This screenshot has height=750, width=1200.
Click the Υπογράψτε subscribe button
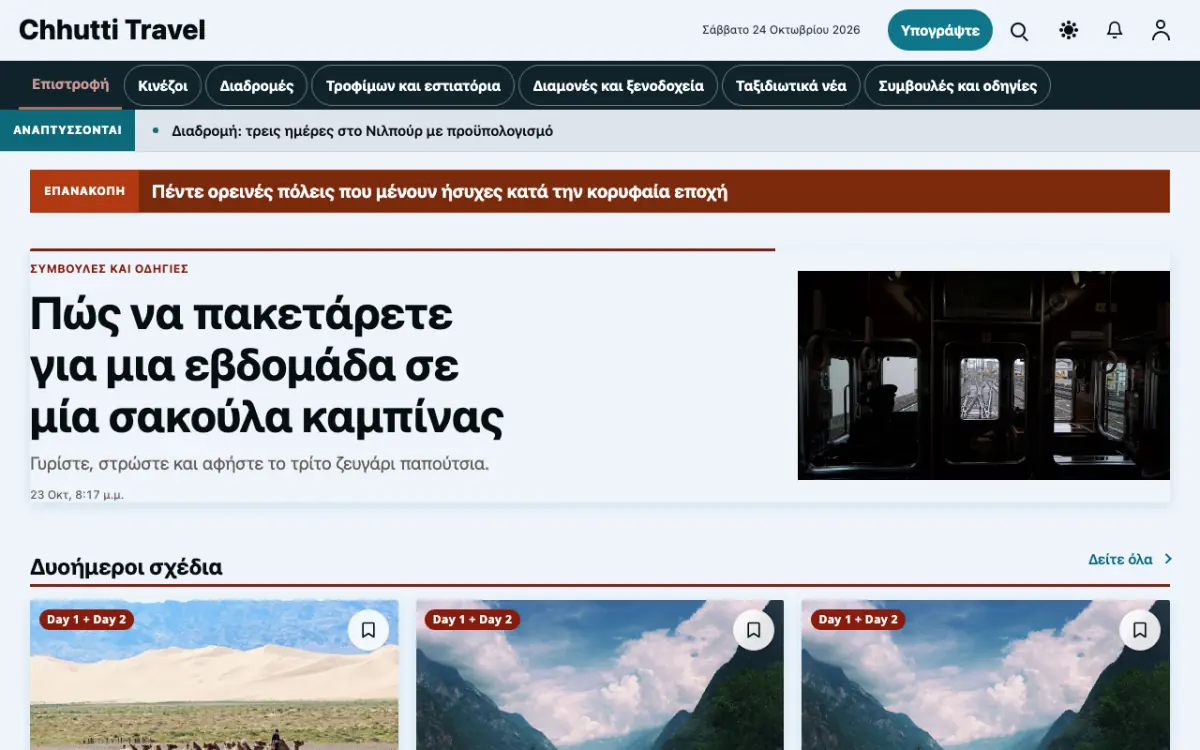tap(940, 30)
